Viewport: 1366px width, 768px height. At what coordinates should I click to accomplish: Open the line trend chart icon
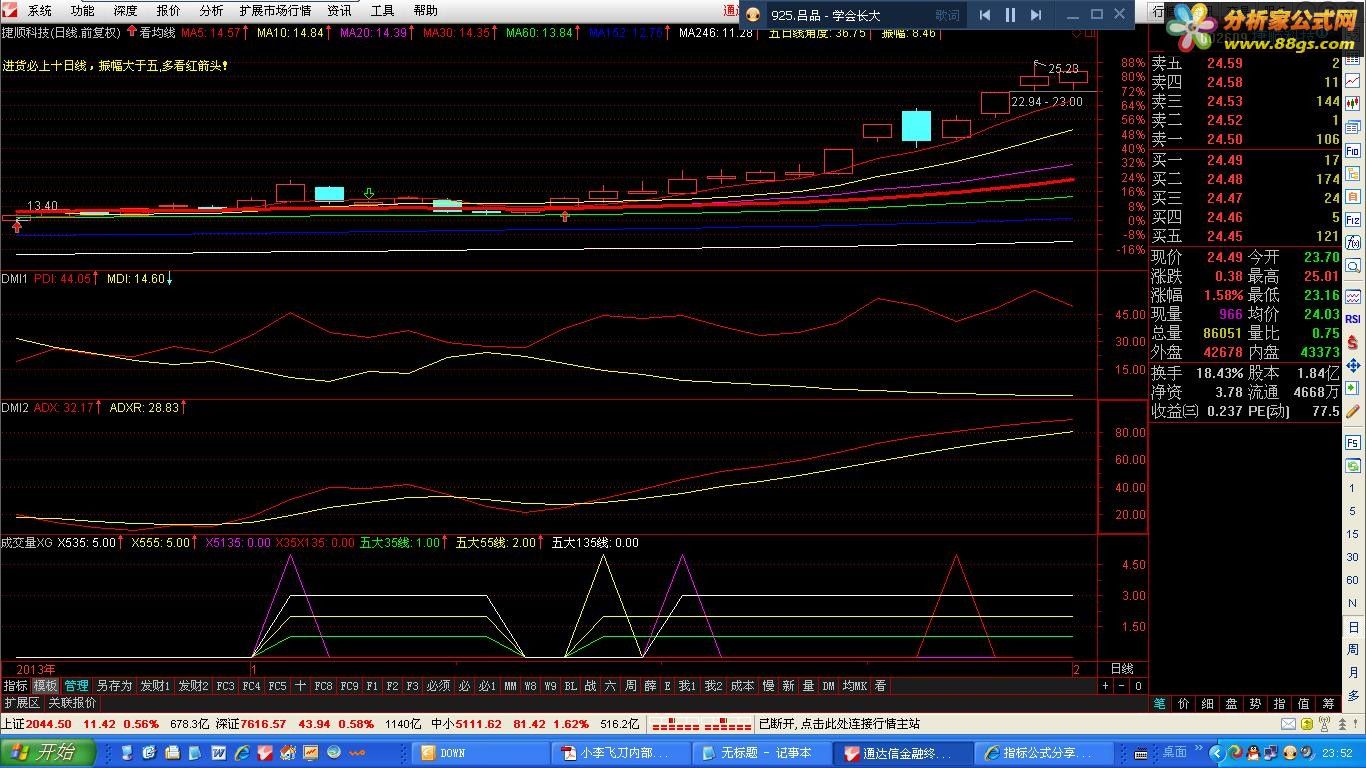click(x=1353, y=81)
